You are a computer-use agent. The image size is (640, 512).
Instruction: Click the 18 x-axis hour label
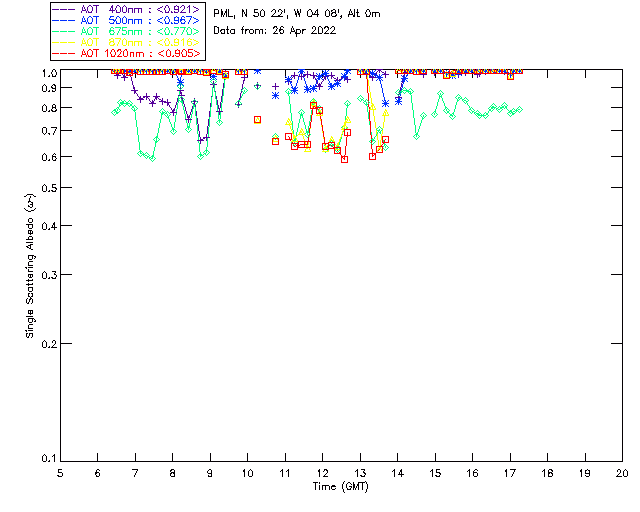pos(547,473)
